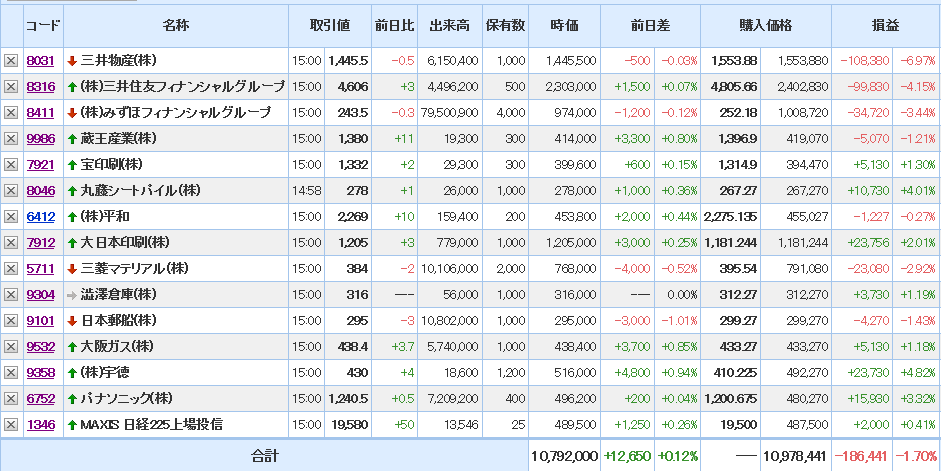Click the 購入価格 column header
941x471 pixels.
(765, 25)
